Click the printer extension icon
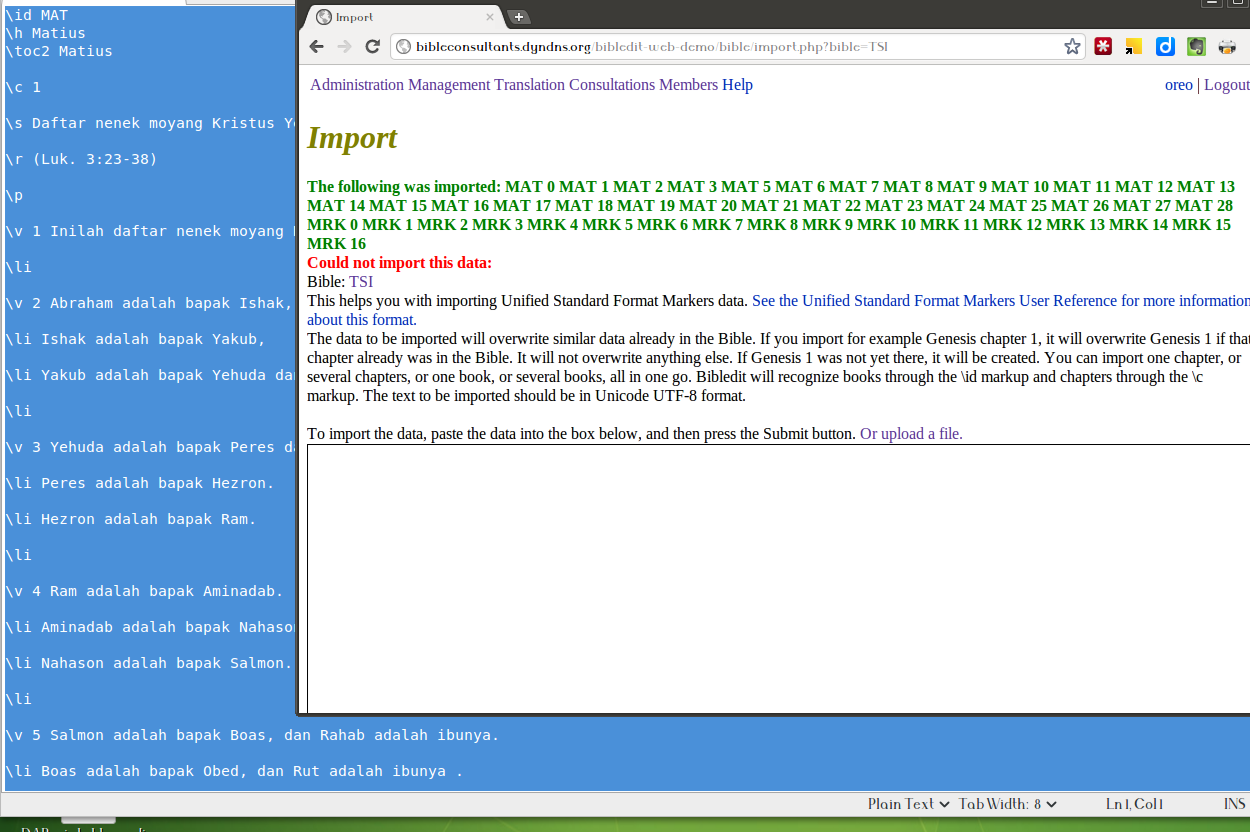The width and height of the screenshot is (1250, 832). [x=1227, y=46]
